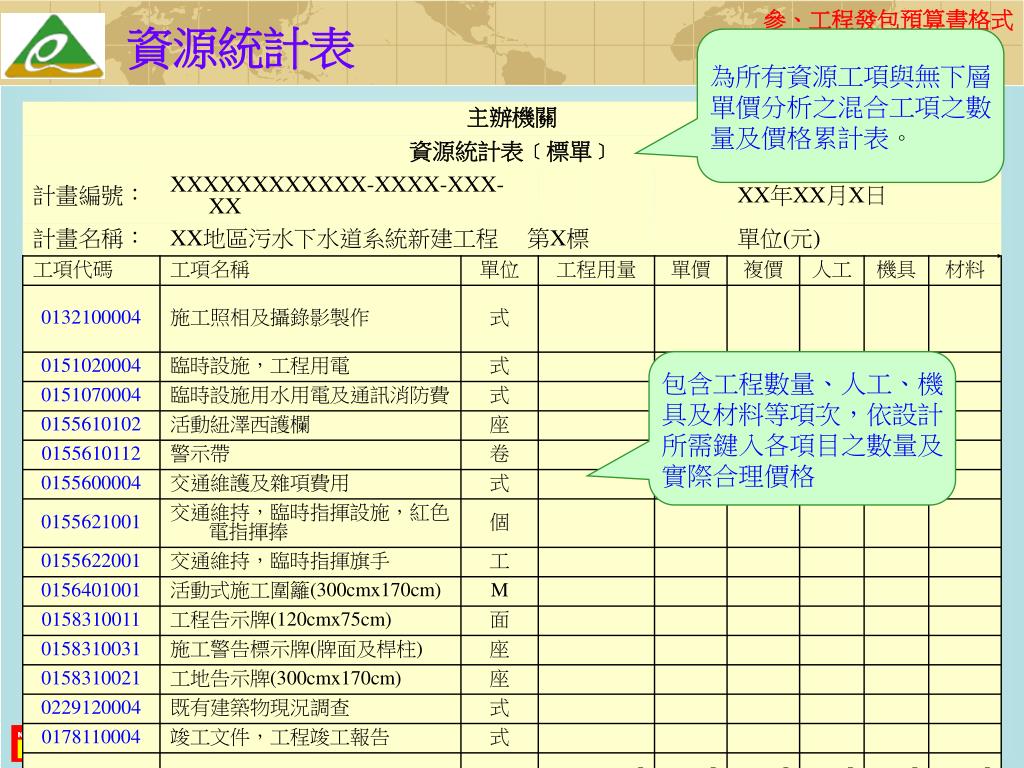Click the red 參、工程發包預算書格式 heading
Image resolution: width=1024 pixels, height=768 pixels.
click(888, 19)
